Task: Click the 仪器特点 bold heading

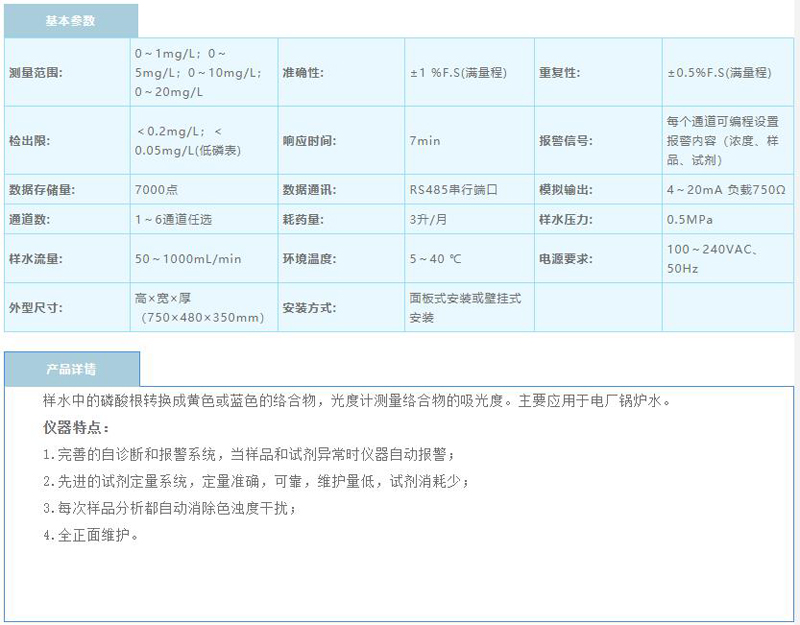Action: pos(76,427)
